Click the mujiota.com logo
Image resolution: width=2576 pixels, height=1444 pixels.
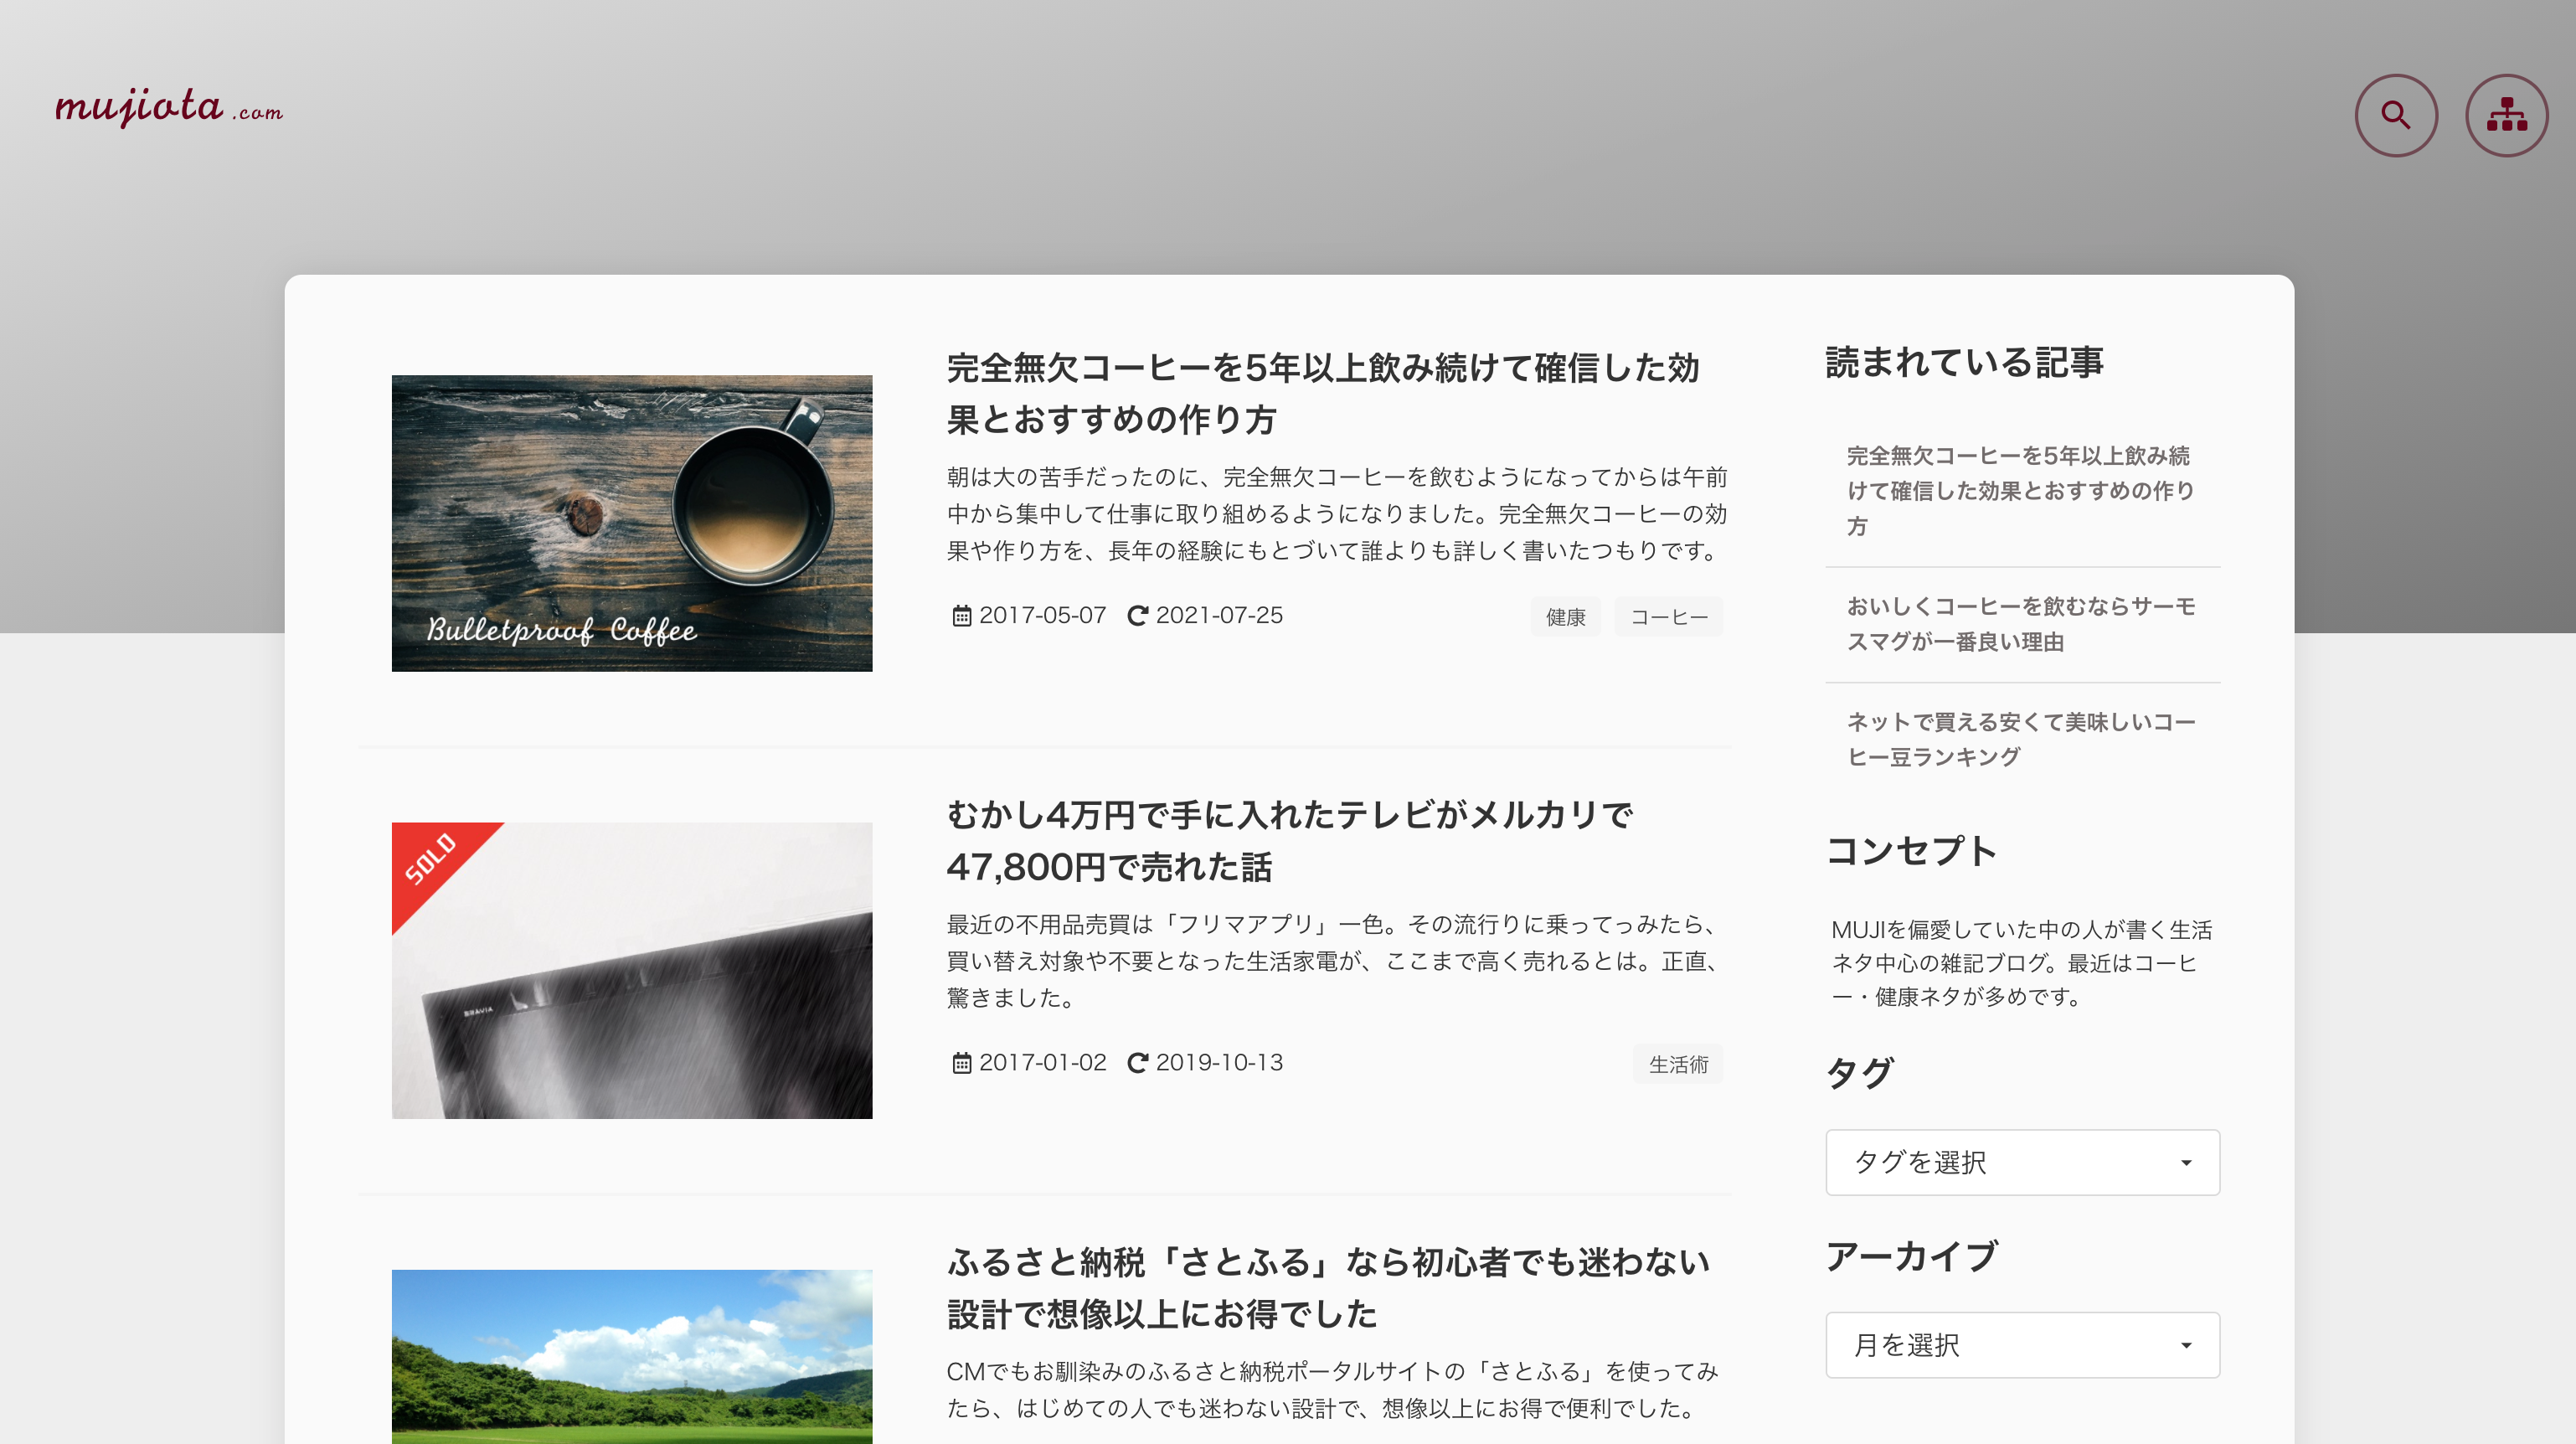click(168, 106)
